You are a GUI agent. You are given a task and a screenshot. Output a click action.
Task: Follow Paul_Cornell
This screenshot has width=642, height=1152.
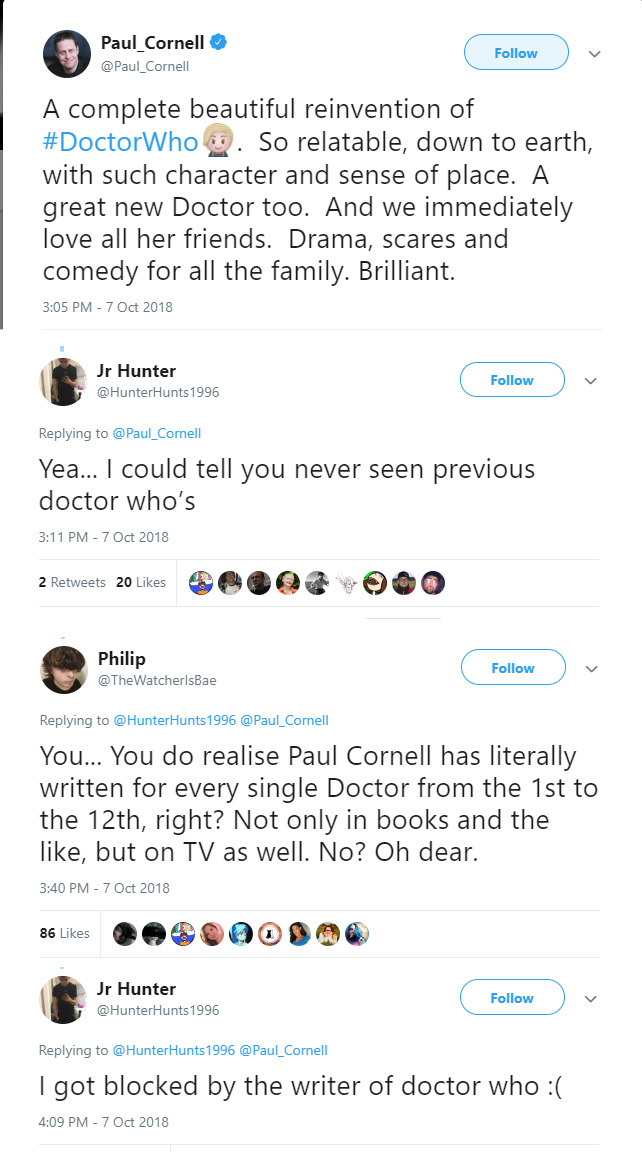coord(516,53)
